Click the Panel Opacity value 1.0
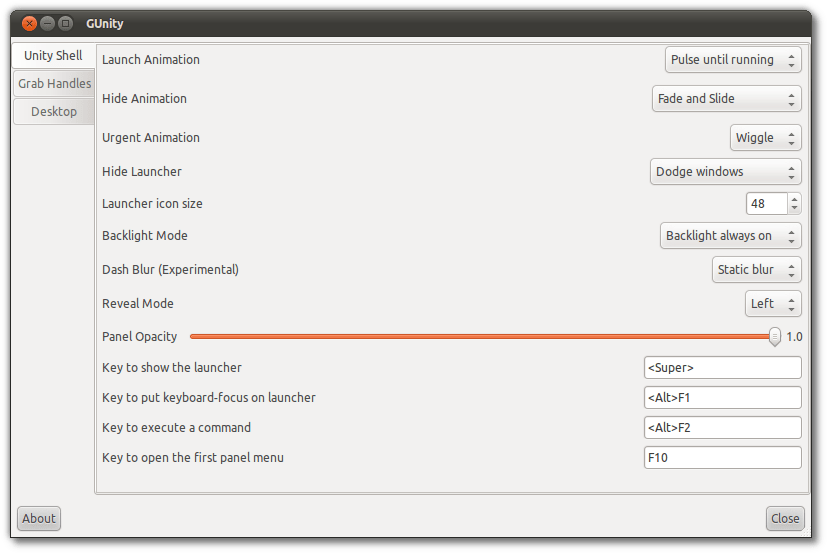Viewport: 828px width, 554px height. pos(794,337)
